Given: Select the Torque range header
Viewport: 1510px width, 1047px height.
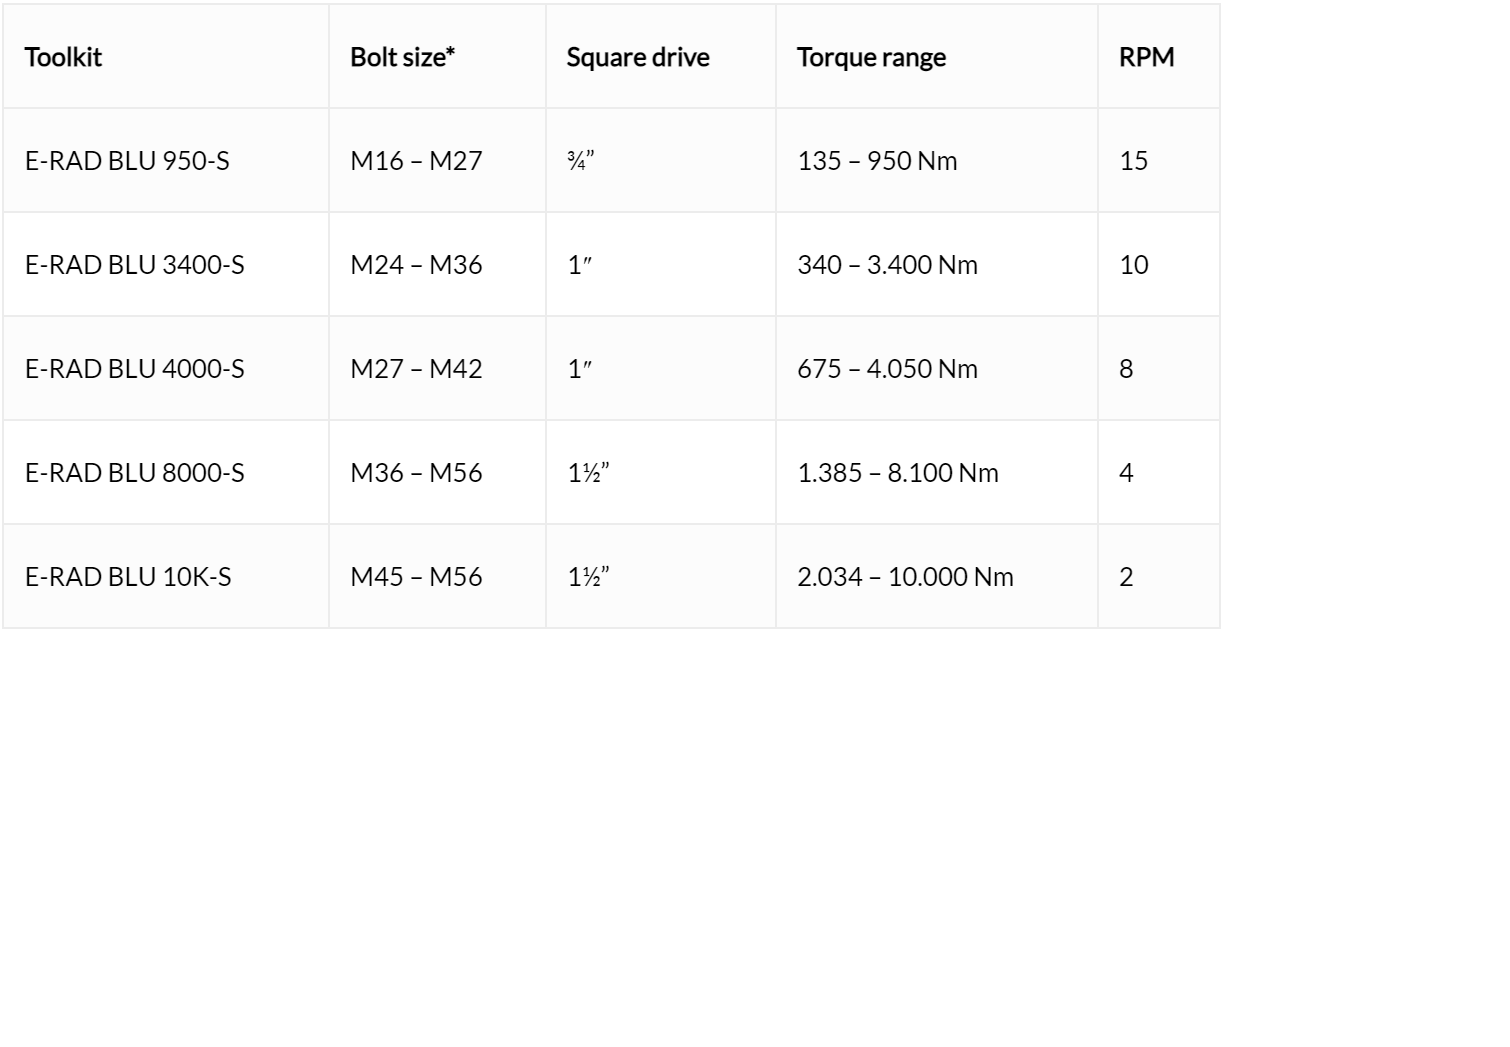Looking at the screenshot, I should 937,56.
